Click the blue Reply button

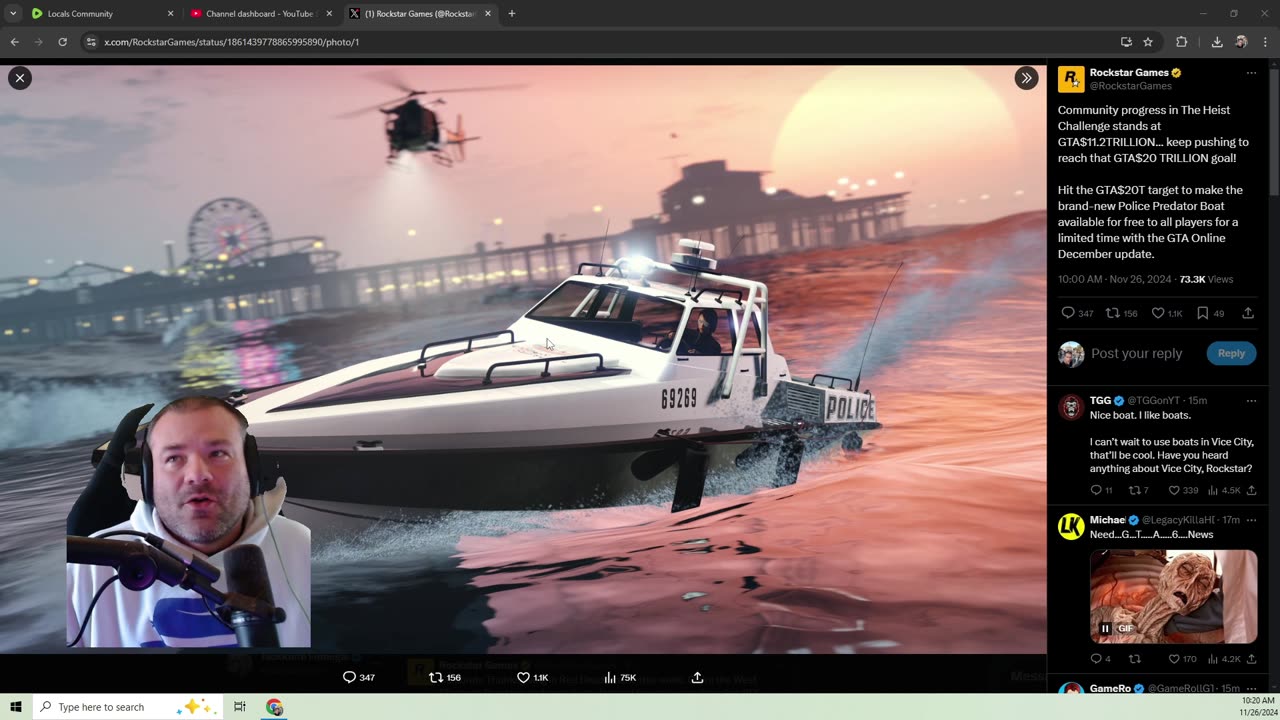(x=1231, y=353)
